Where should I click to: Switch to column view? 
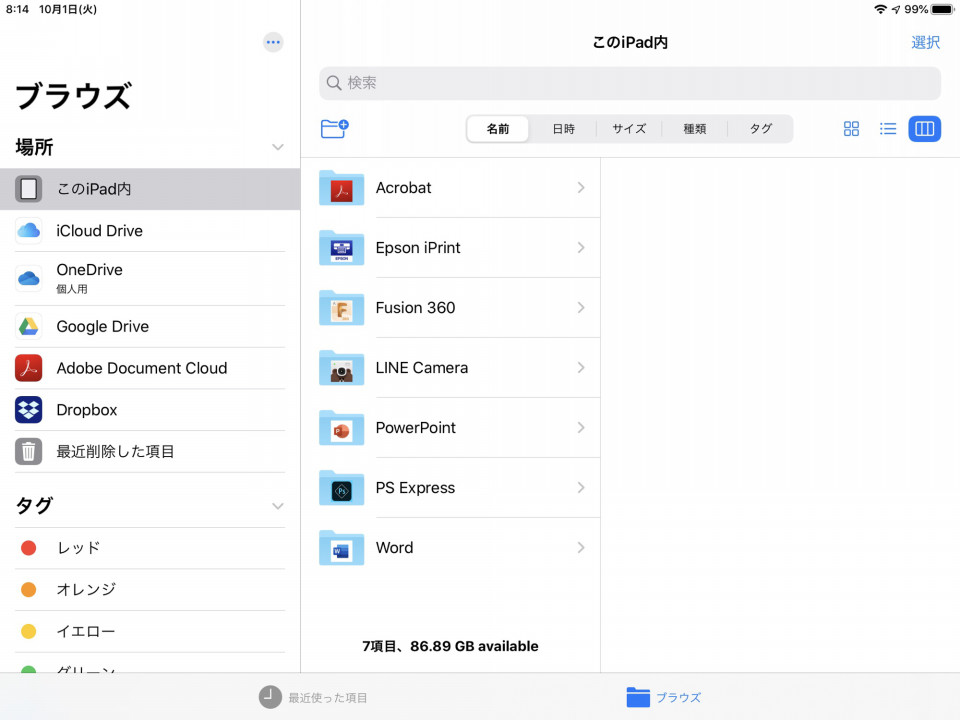(x=924, y=129)
